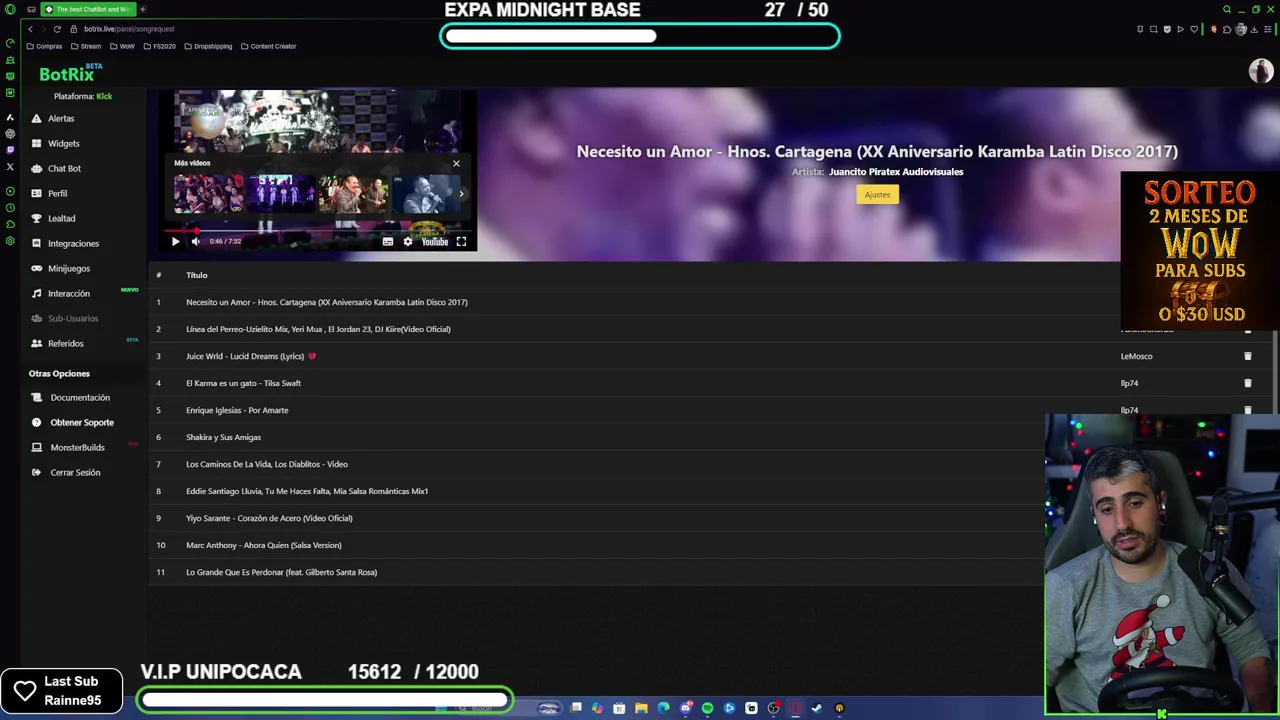This screenshot has height=720, width=1280.
Task: Open Alertas in the sidebar
Action: coord(60,118)
